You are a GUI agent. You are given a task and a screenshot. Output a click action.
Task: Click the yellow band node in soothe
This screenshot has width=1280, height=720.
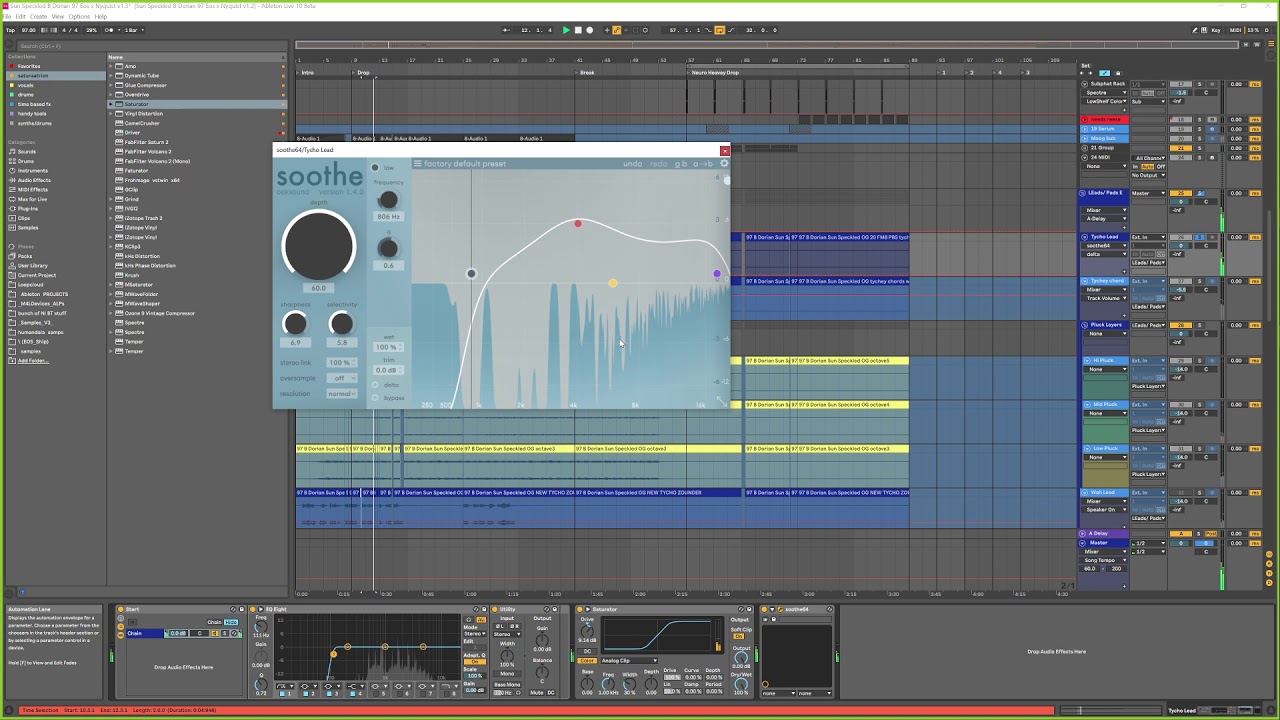[x=613, y=283]
